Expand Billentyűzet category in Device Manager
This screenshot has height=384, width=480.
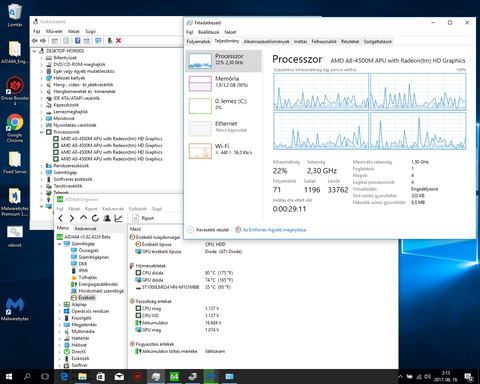(42, 58)
